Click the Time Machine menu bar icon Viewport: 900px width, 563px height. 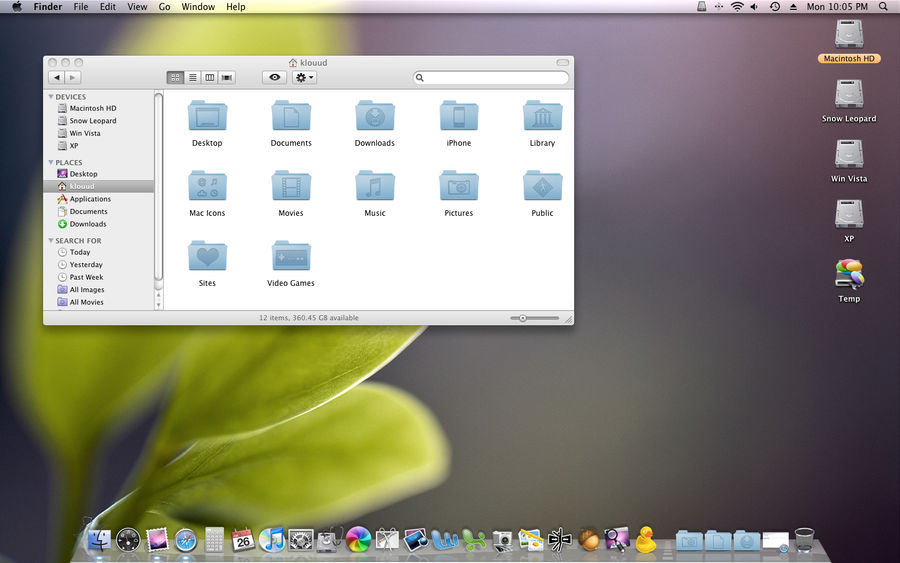(x=774, y=7)
